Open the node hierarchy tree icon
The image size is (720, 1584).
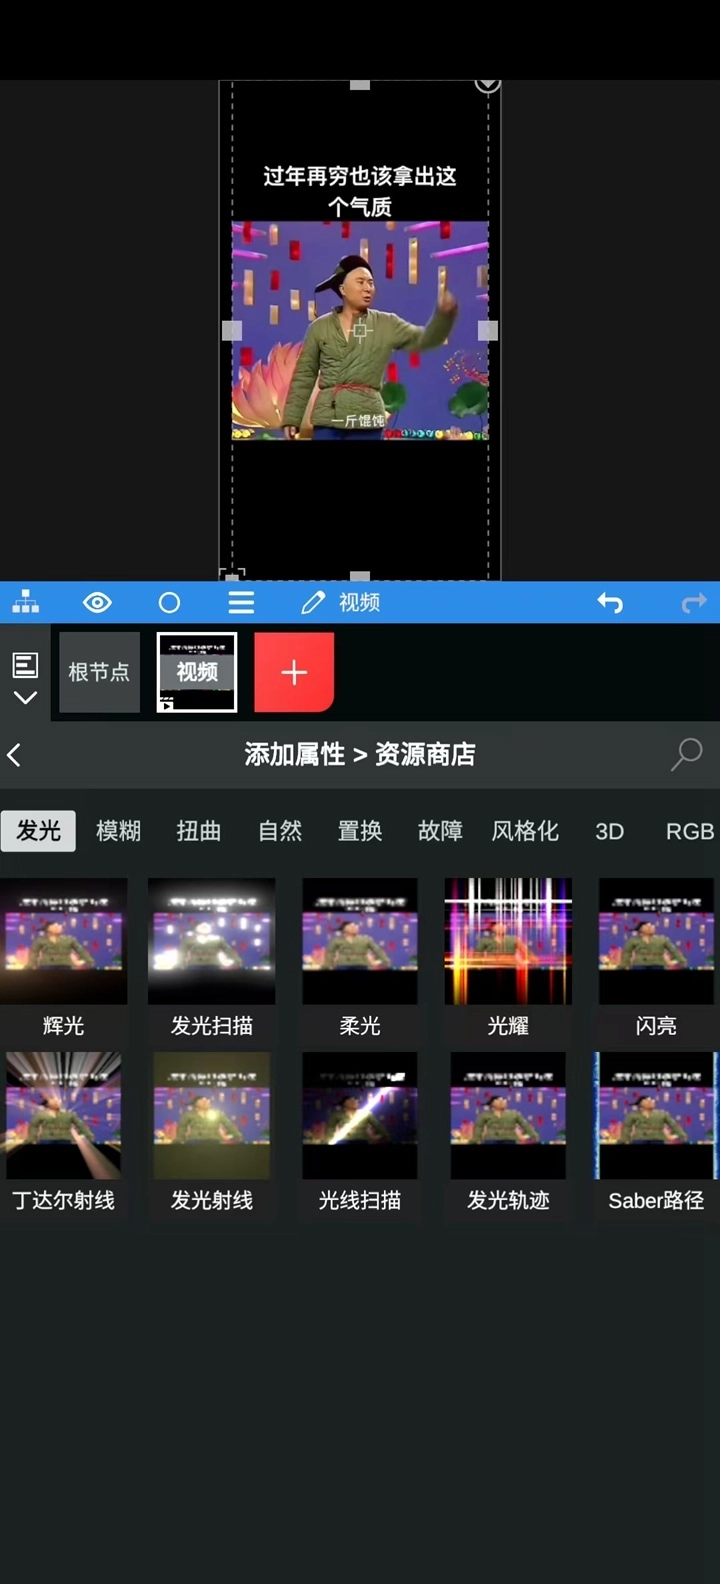click(26, 602)
